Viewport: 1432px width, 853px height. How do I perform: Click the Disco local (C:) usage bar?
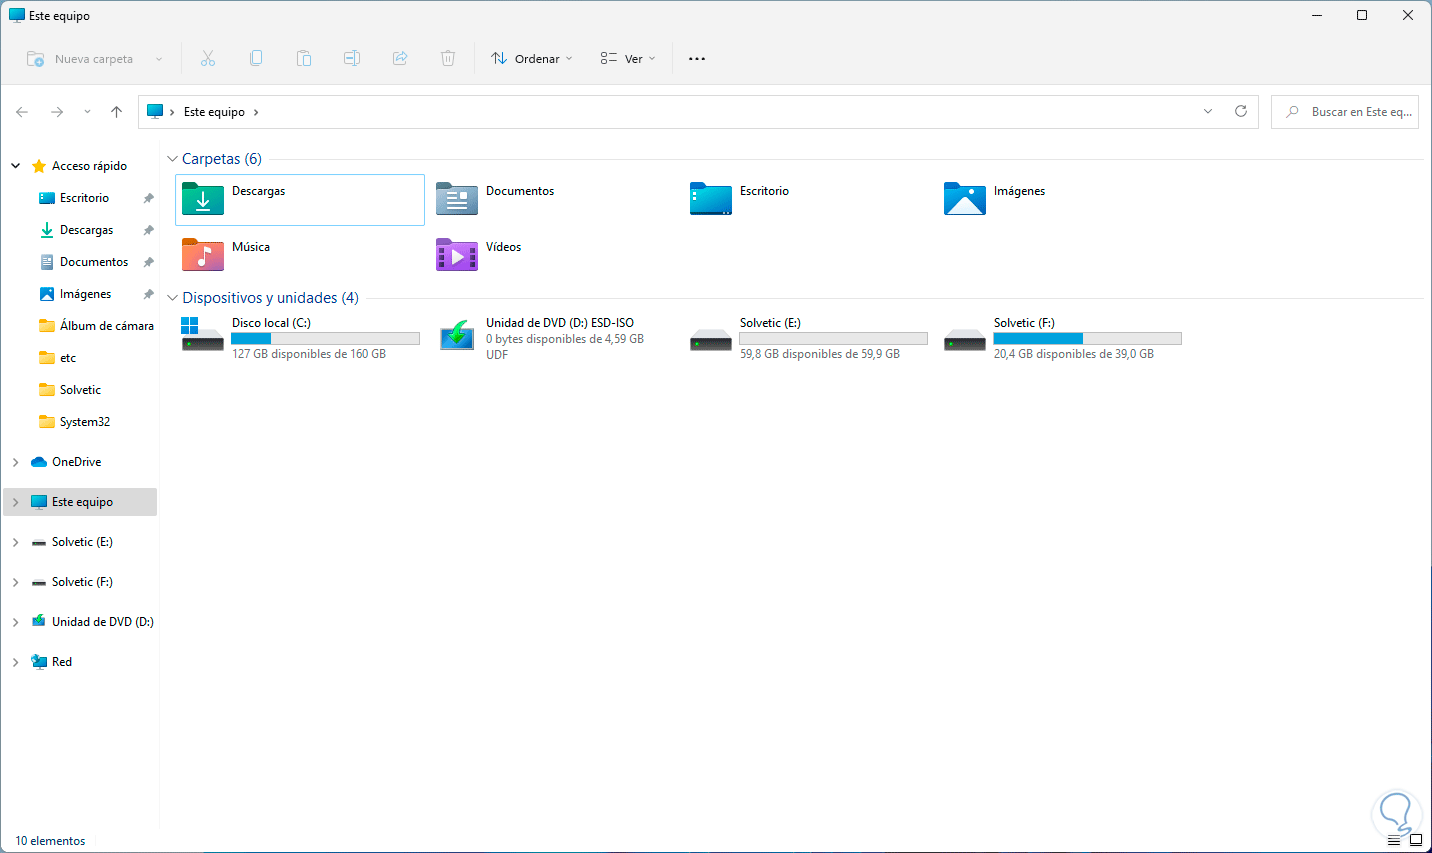(325, 339)
